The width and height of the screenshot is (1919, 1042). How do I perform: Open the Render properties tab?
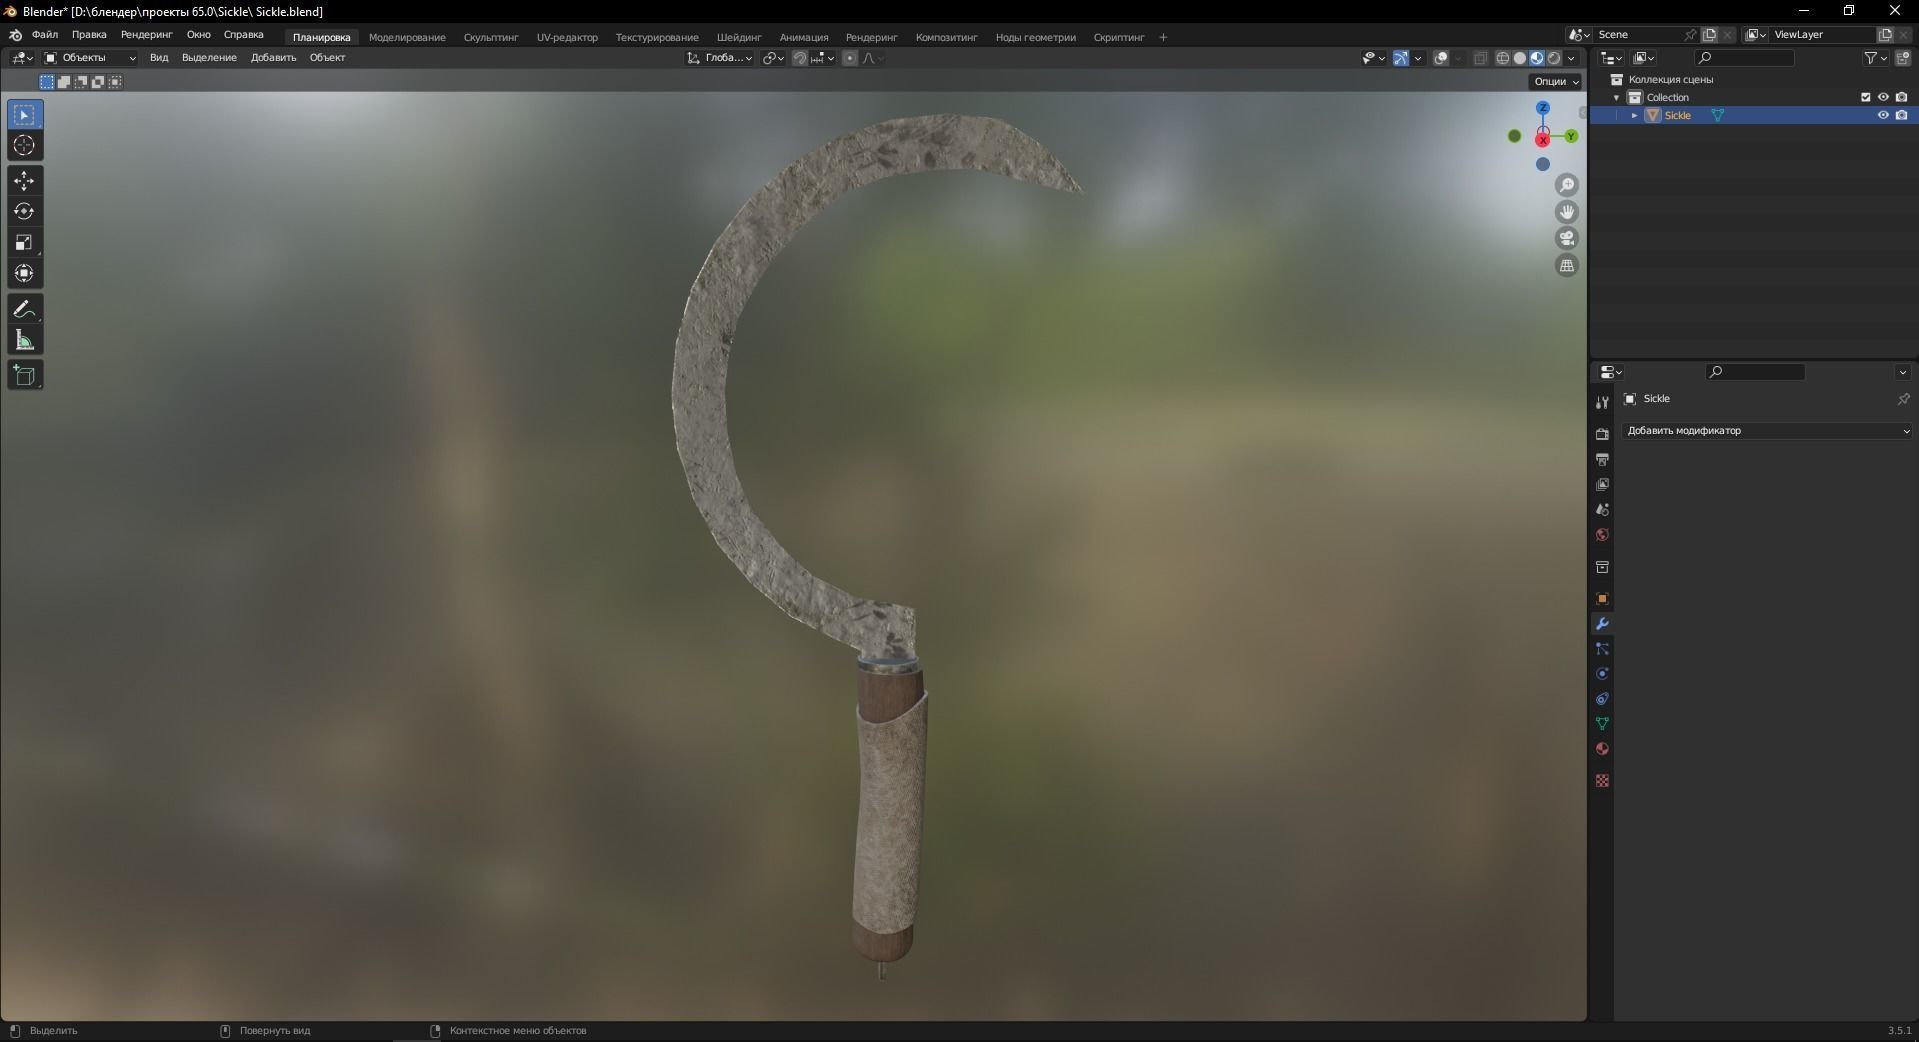(1602, 434)
